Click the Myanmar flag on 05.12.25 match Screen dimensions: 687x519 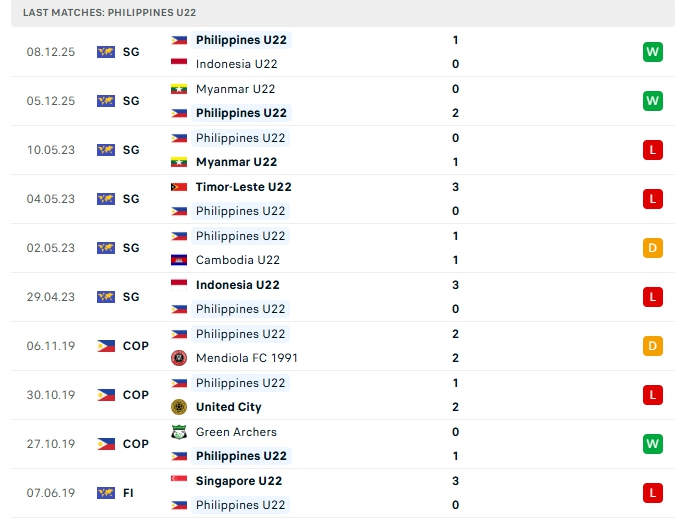pos(179,89)
